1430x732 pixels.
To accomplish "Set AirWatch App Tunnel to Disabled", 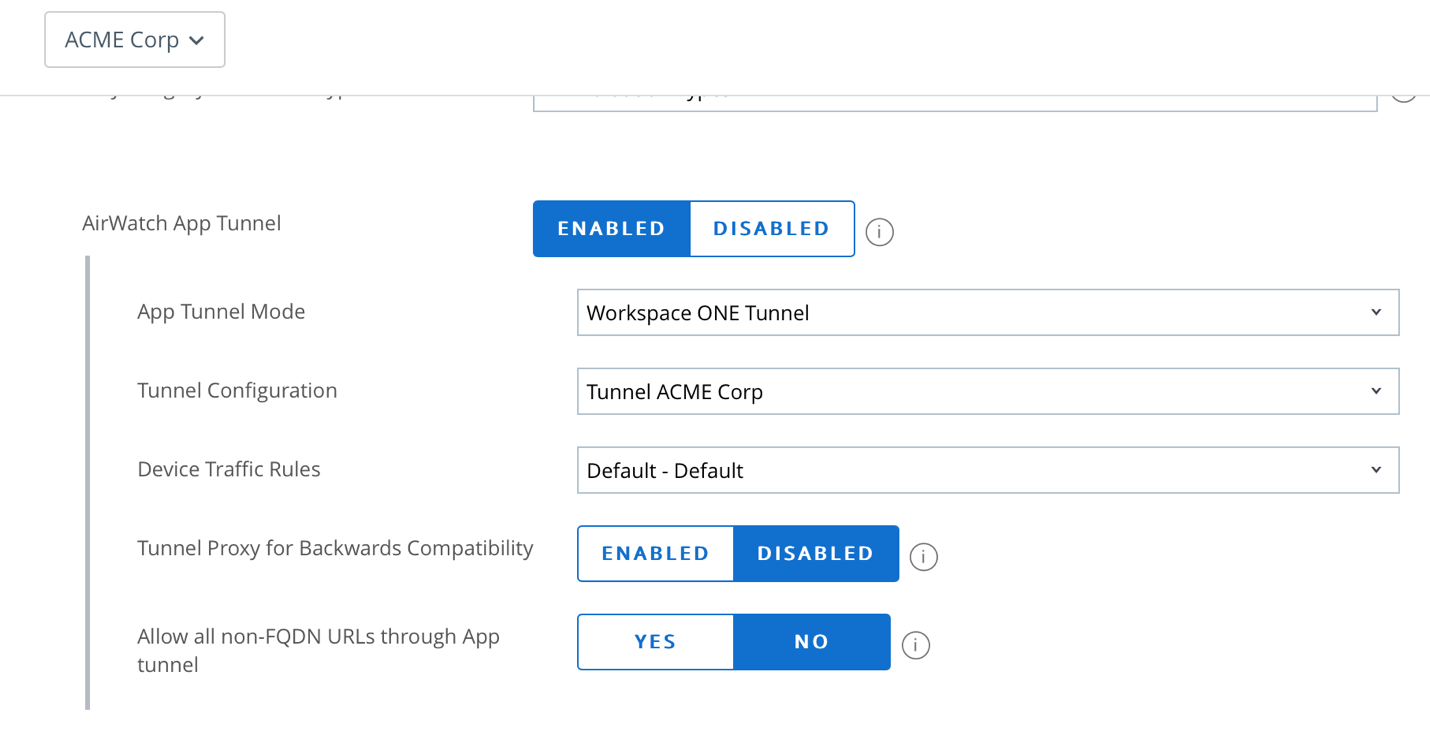I will (771, 229).
